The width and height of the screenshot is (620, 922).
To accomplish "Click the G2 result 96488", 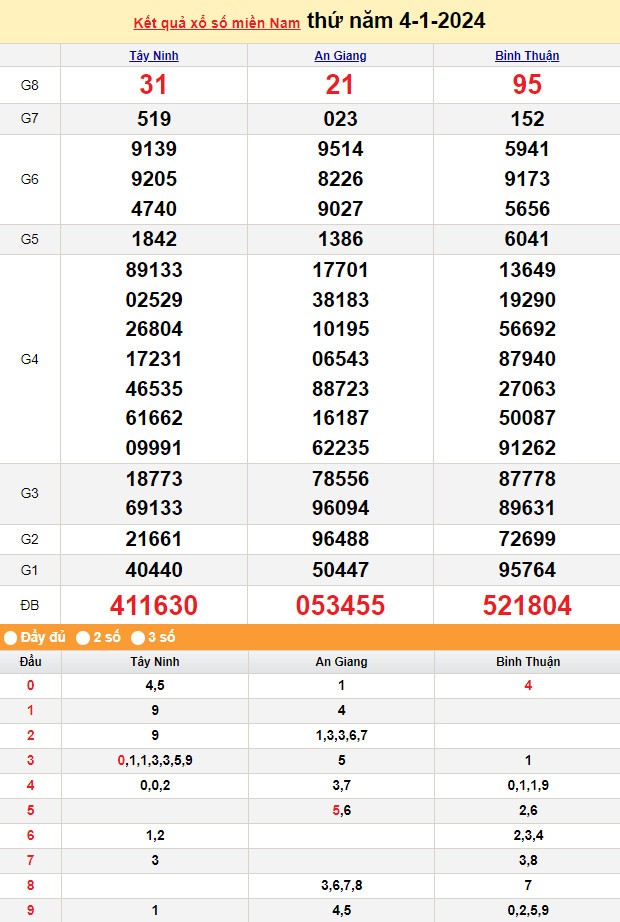I will (340, 539).
